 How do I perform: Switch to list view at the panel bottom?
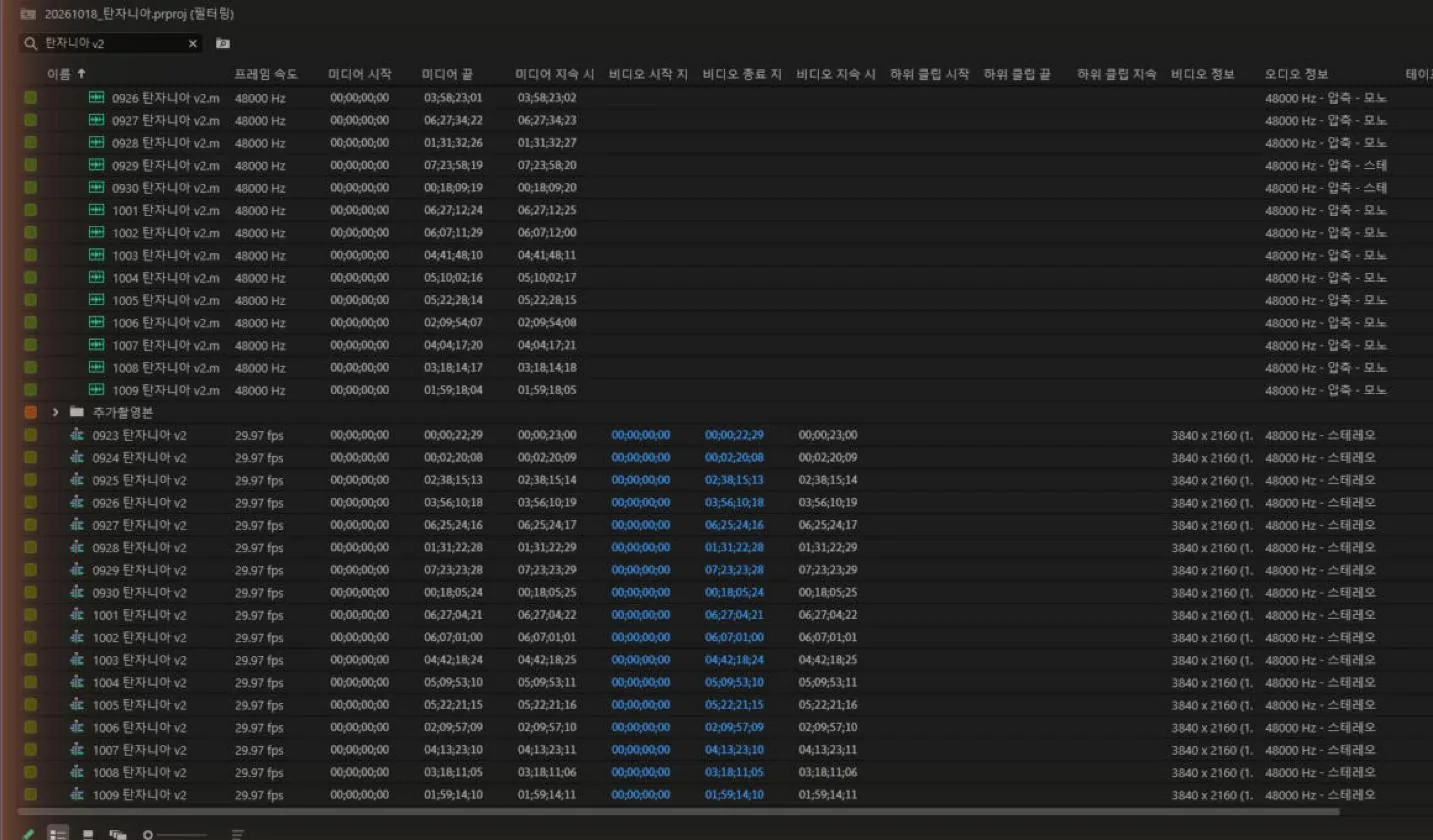[x=59, y=833]
